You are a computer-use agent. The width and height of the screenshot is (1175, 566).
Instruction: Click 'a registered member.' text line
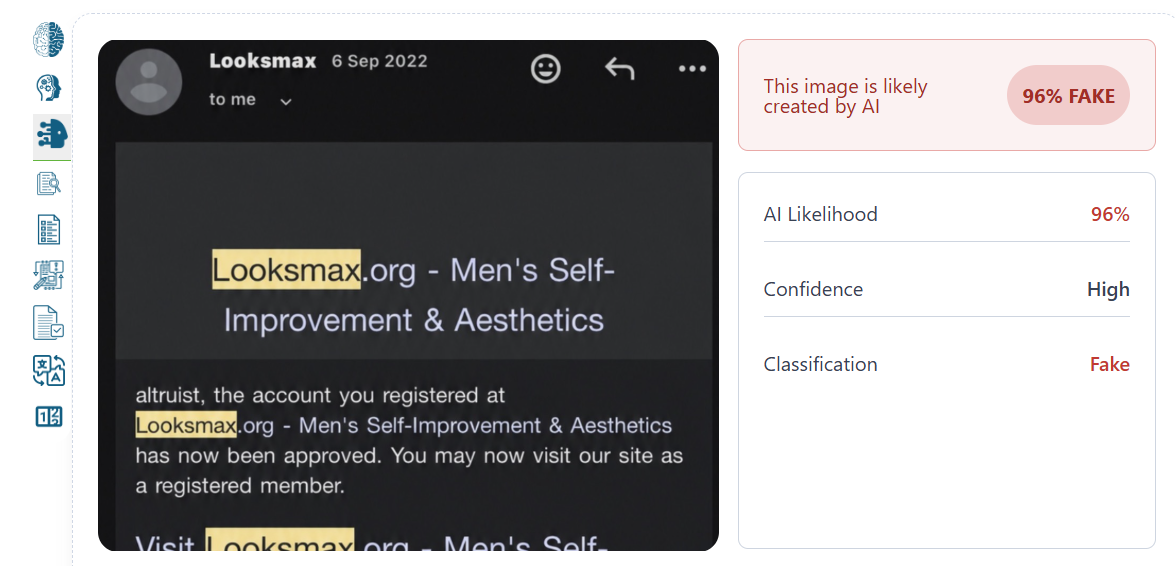click(x=241, y=486)
